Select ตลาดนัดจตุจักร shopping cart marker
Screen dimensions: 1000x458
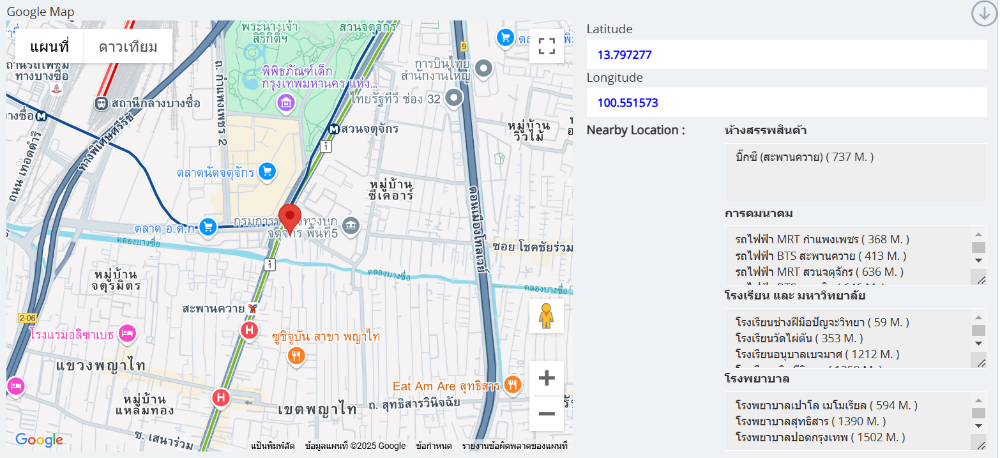pyautogui.click(x=267, y=171)
